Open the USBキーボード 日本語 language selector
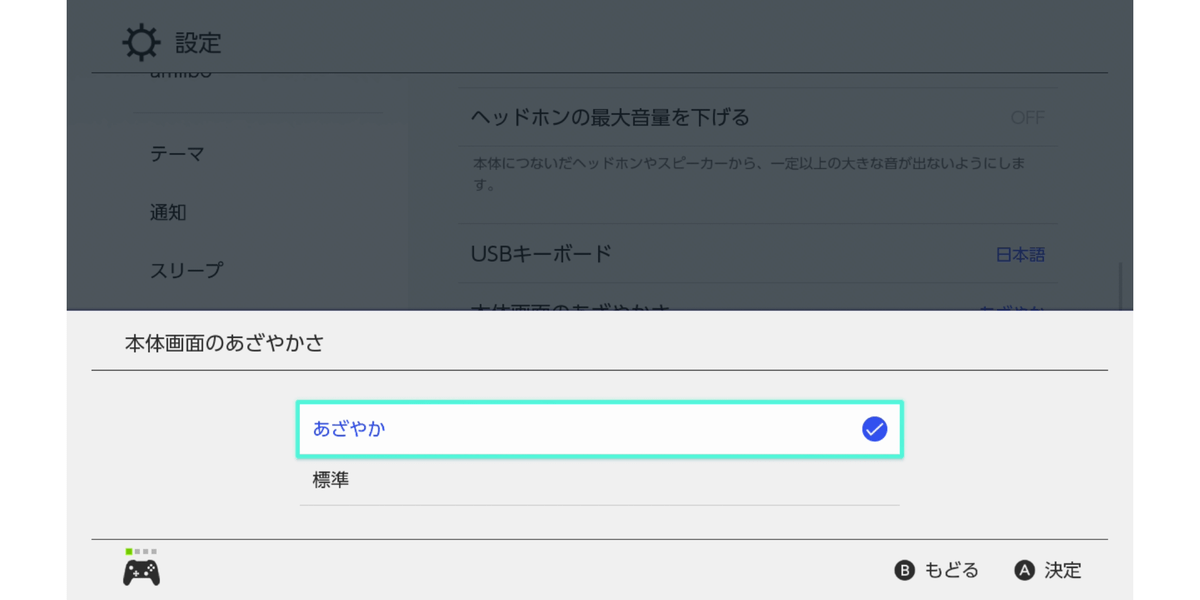This screenshot has height=600, width=1200. pyautogui.click(x=1020, y=254)
